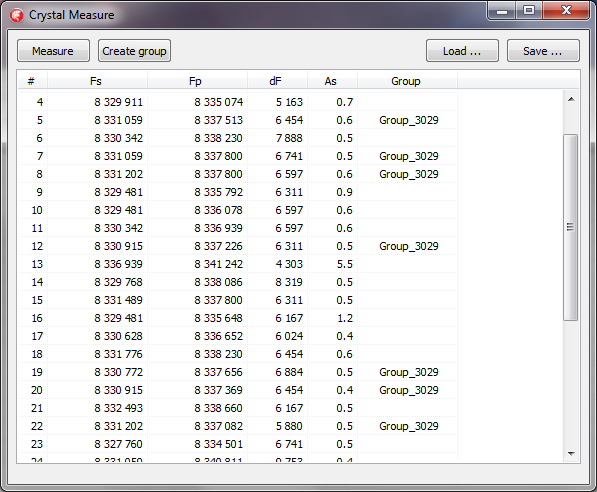Viewport: 597px width, 492px height.
Task: Click the scrollbar up arrow
Action: (x=571, y=99)
